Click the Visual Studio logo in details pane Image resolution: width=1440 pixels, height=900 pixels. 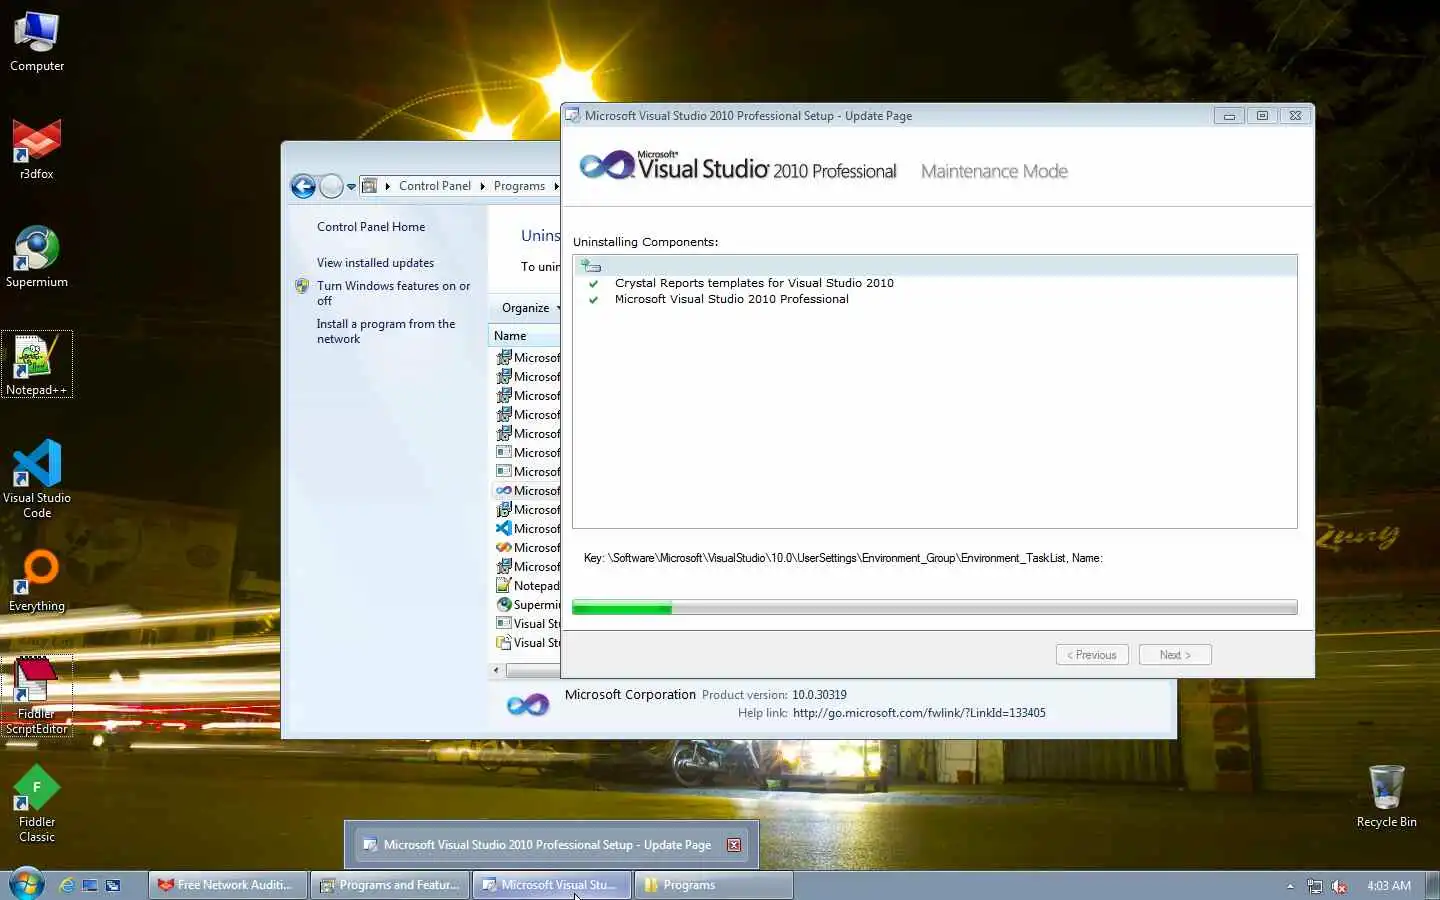pyautogui.click(x=528, y=704)
